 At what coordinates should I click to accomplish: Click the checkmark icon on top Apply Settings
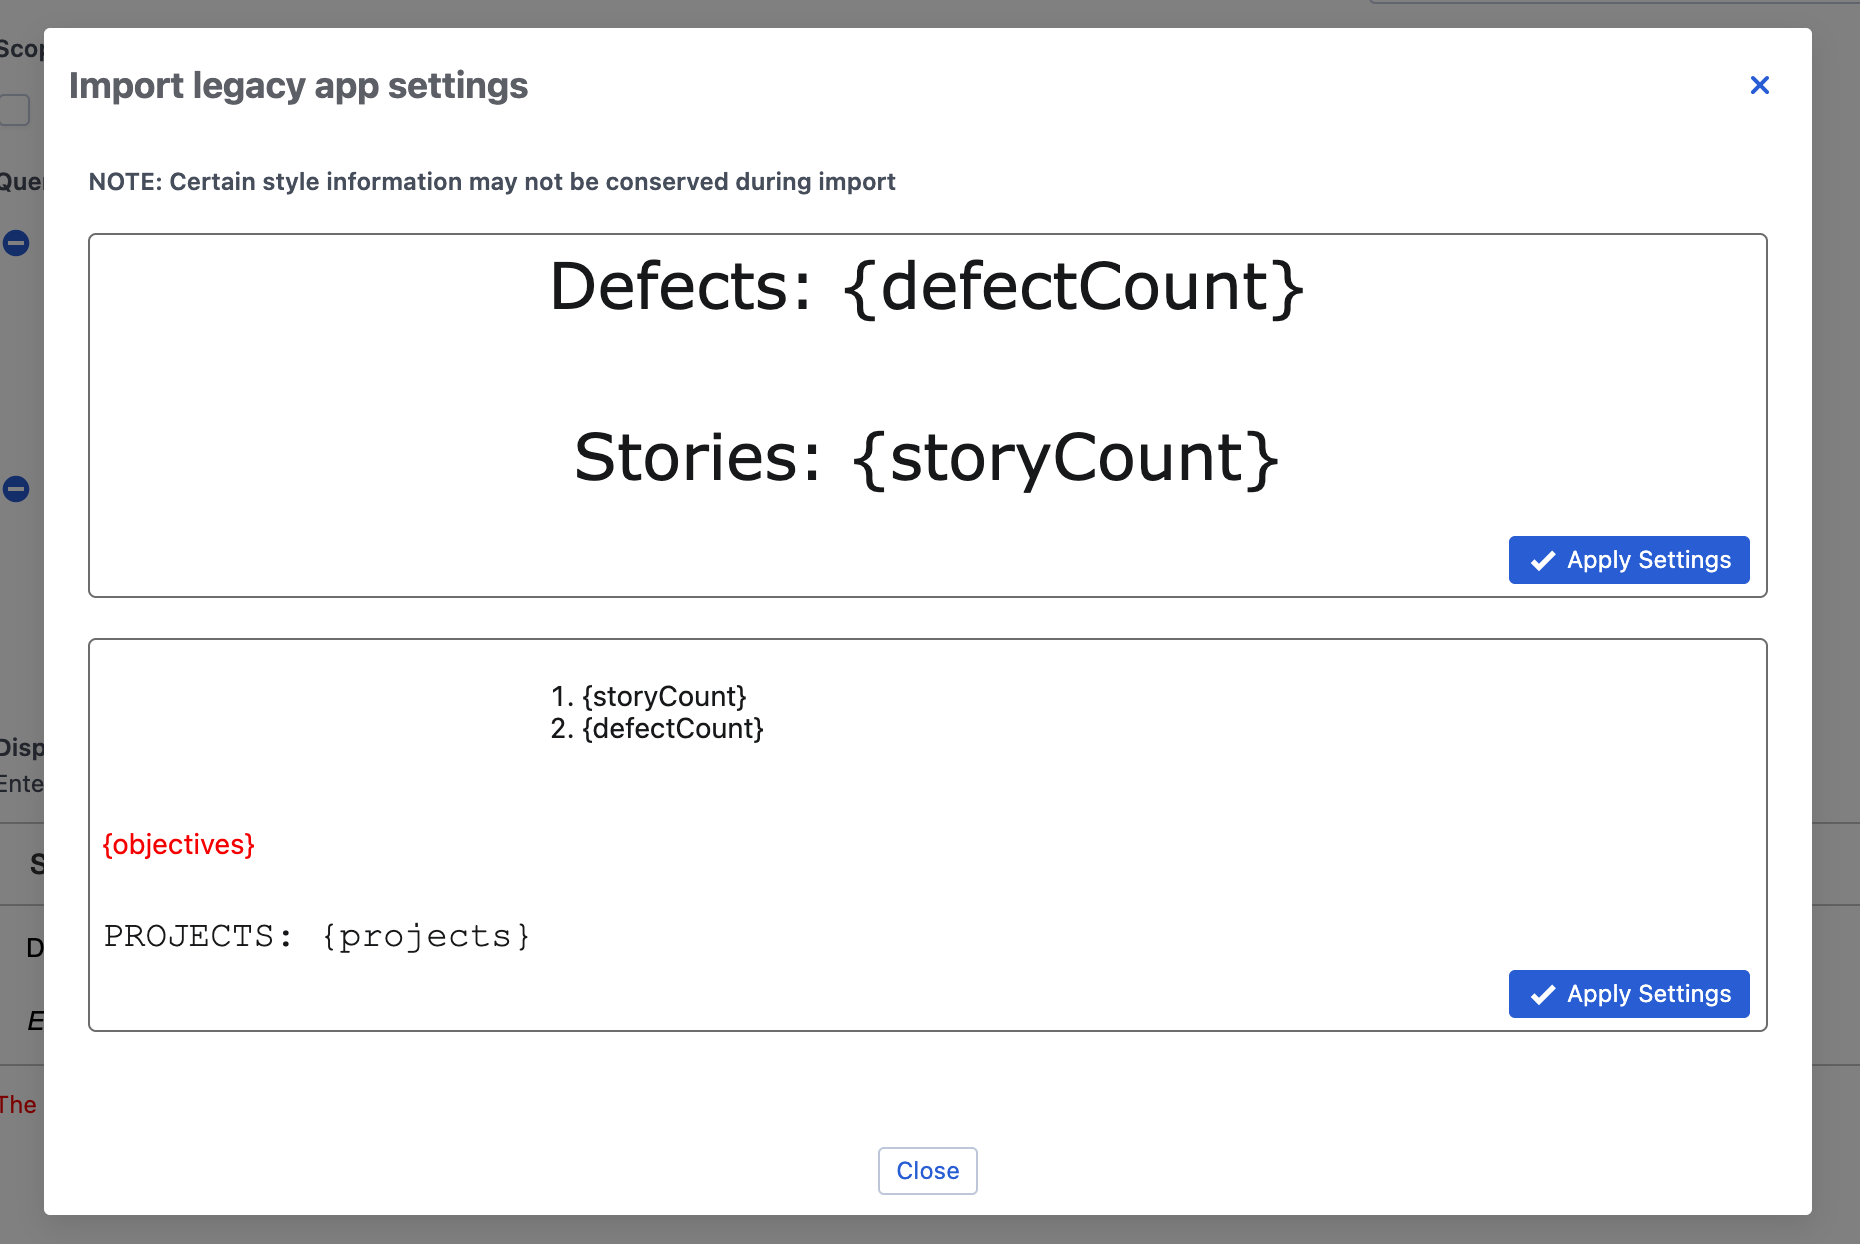tap(1543, 560)
